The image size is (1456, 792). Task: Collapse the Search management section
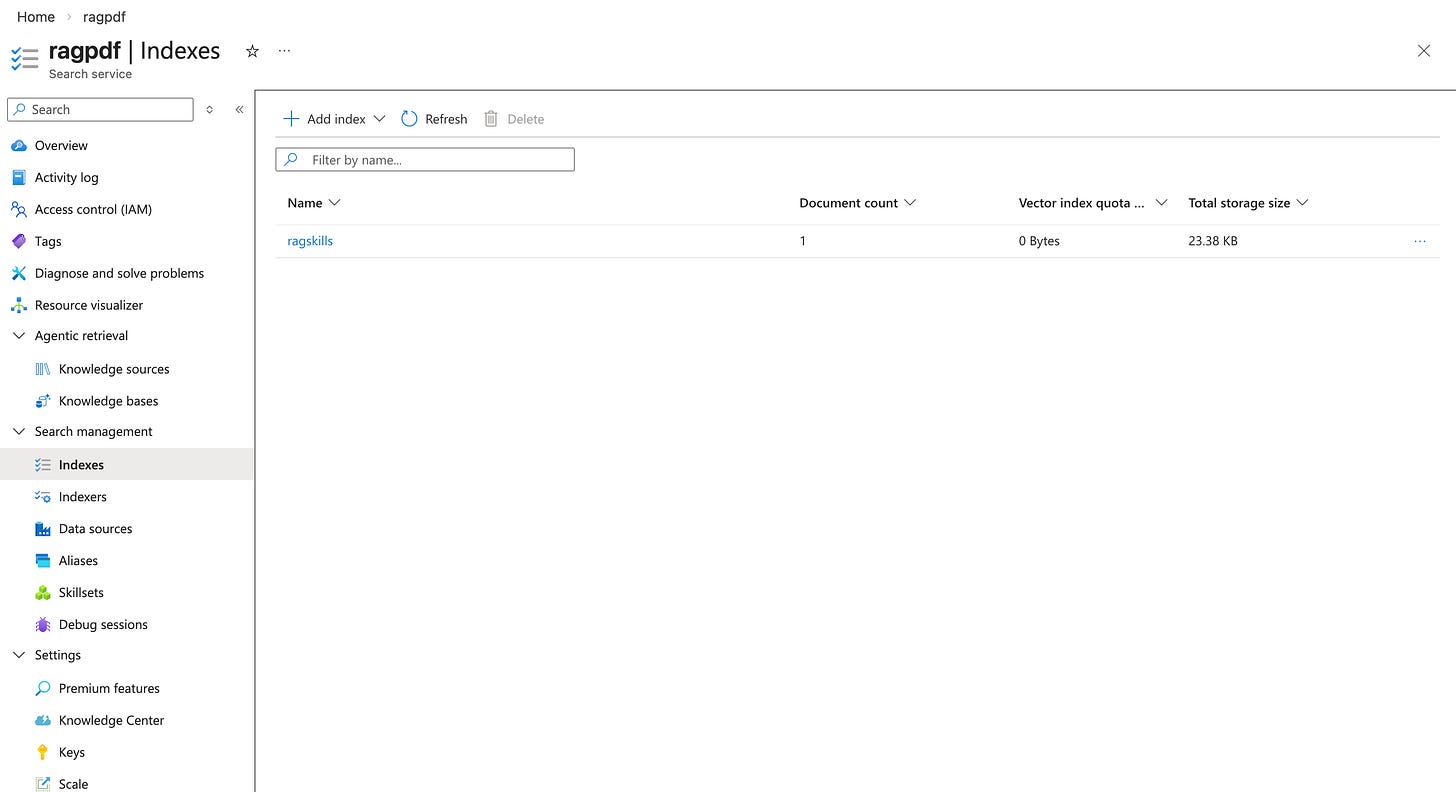click(x=18, y=432)
